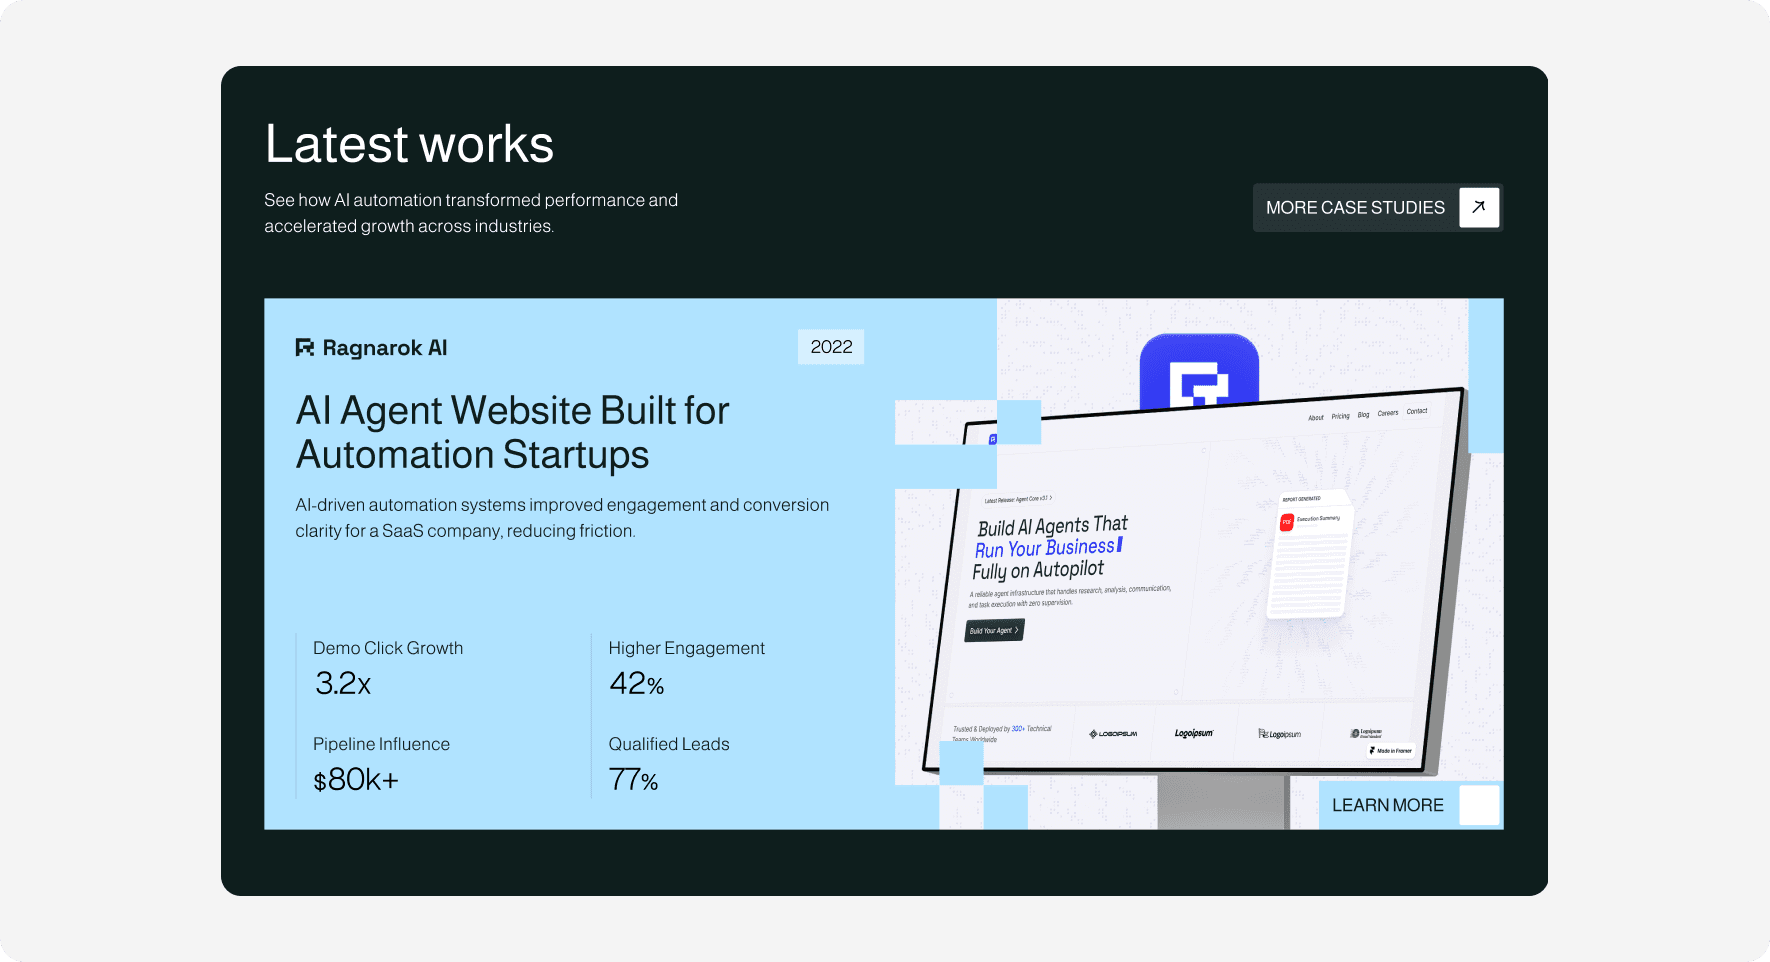Click the blue app icon above the monitor
Screen dimensions: 1770x962
[x=1199, y=370]
